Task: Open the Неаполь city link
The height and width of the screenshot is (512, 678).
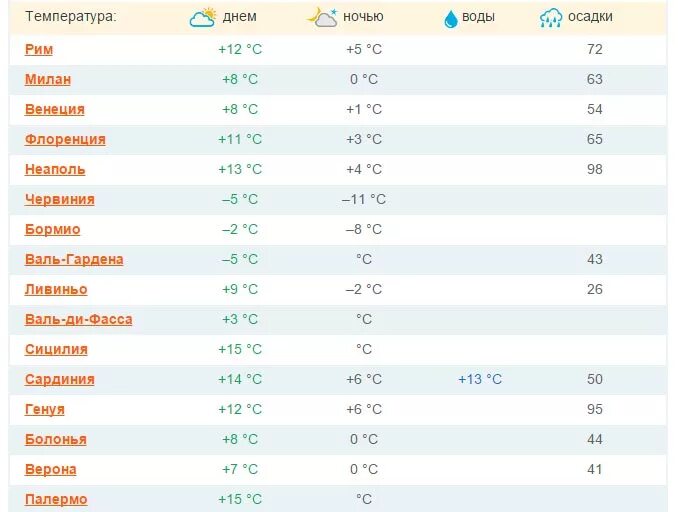Action: 55,169
